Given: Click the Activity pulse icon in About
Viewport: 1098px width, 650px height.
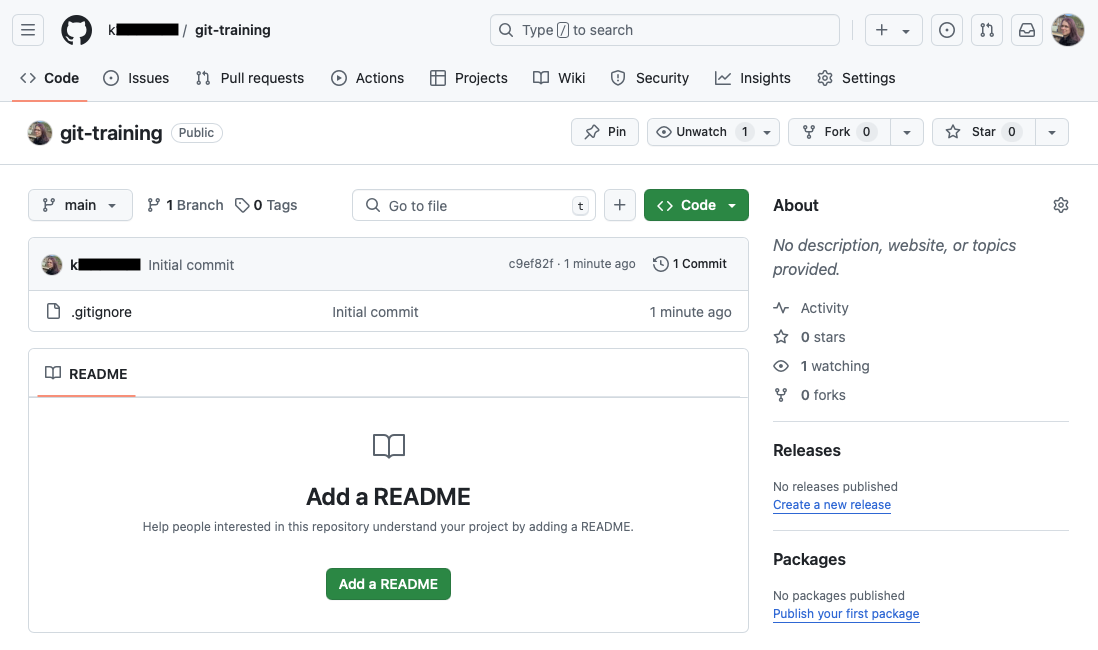Looking at the screenshot, I should coord(781,308).
